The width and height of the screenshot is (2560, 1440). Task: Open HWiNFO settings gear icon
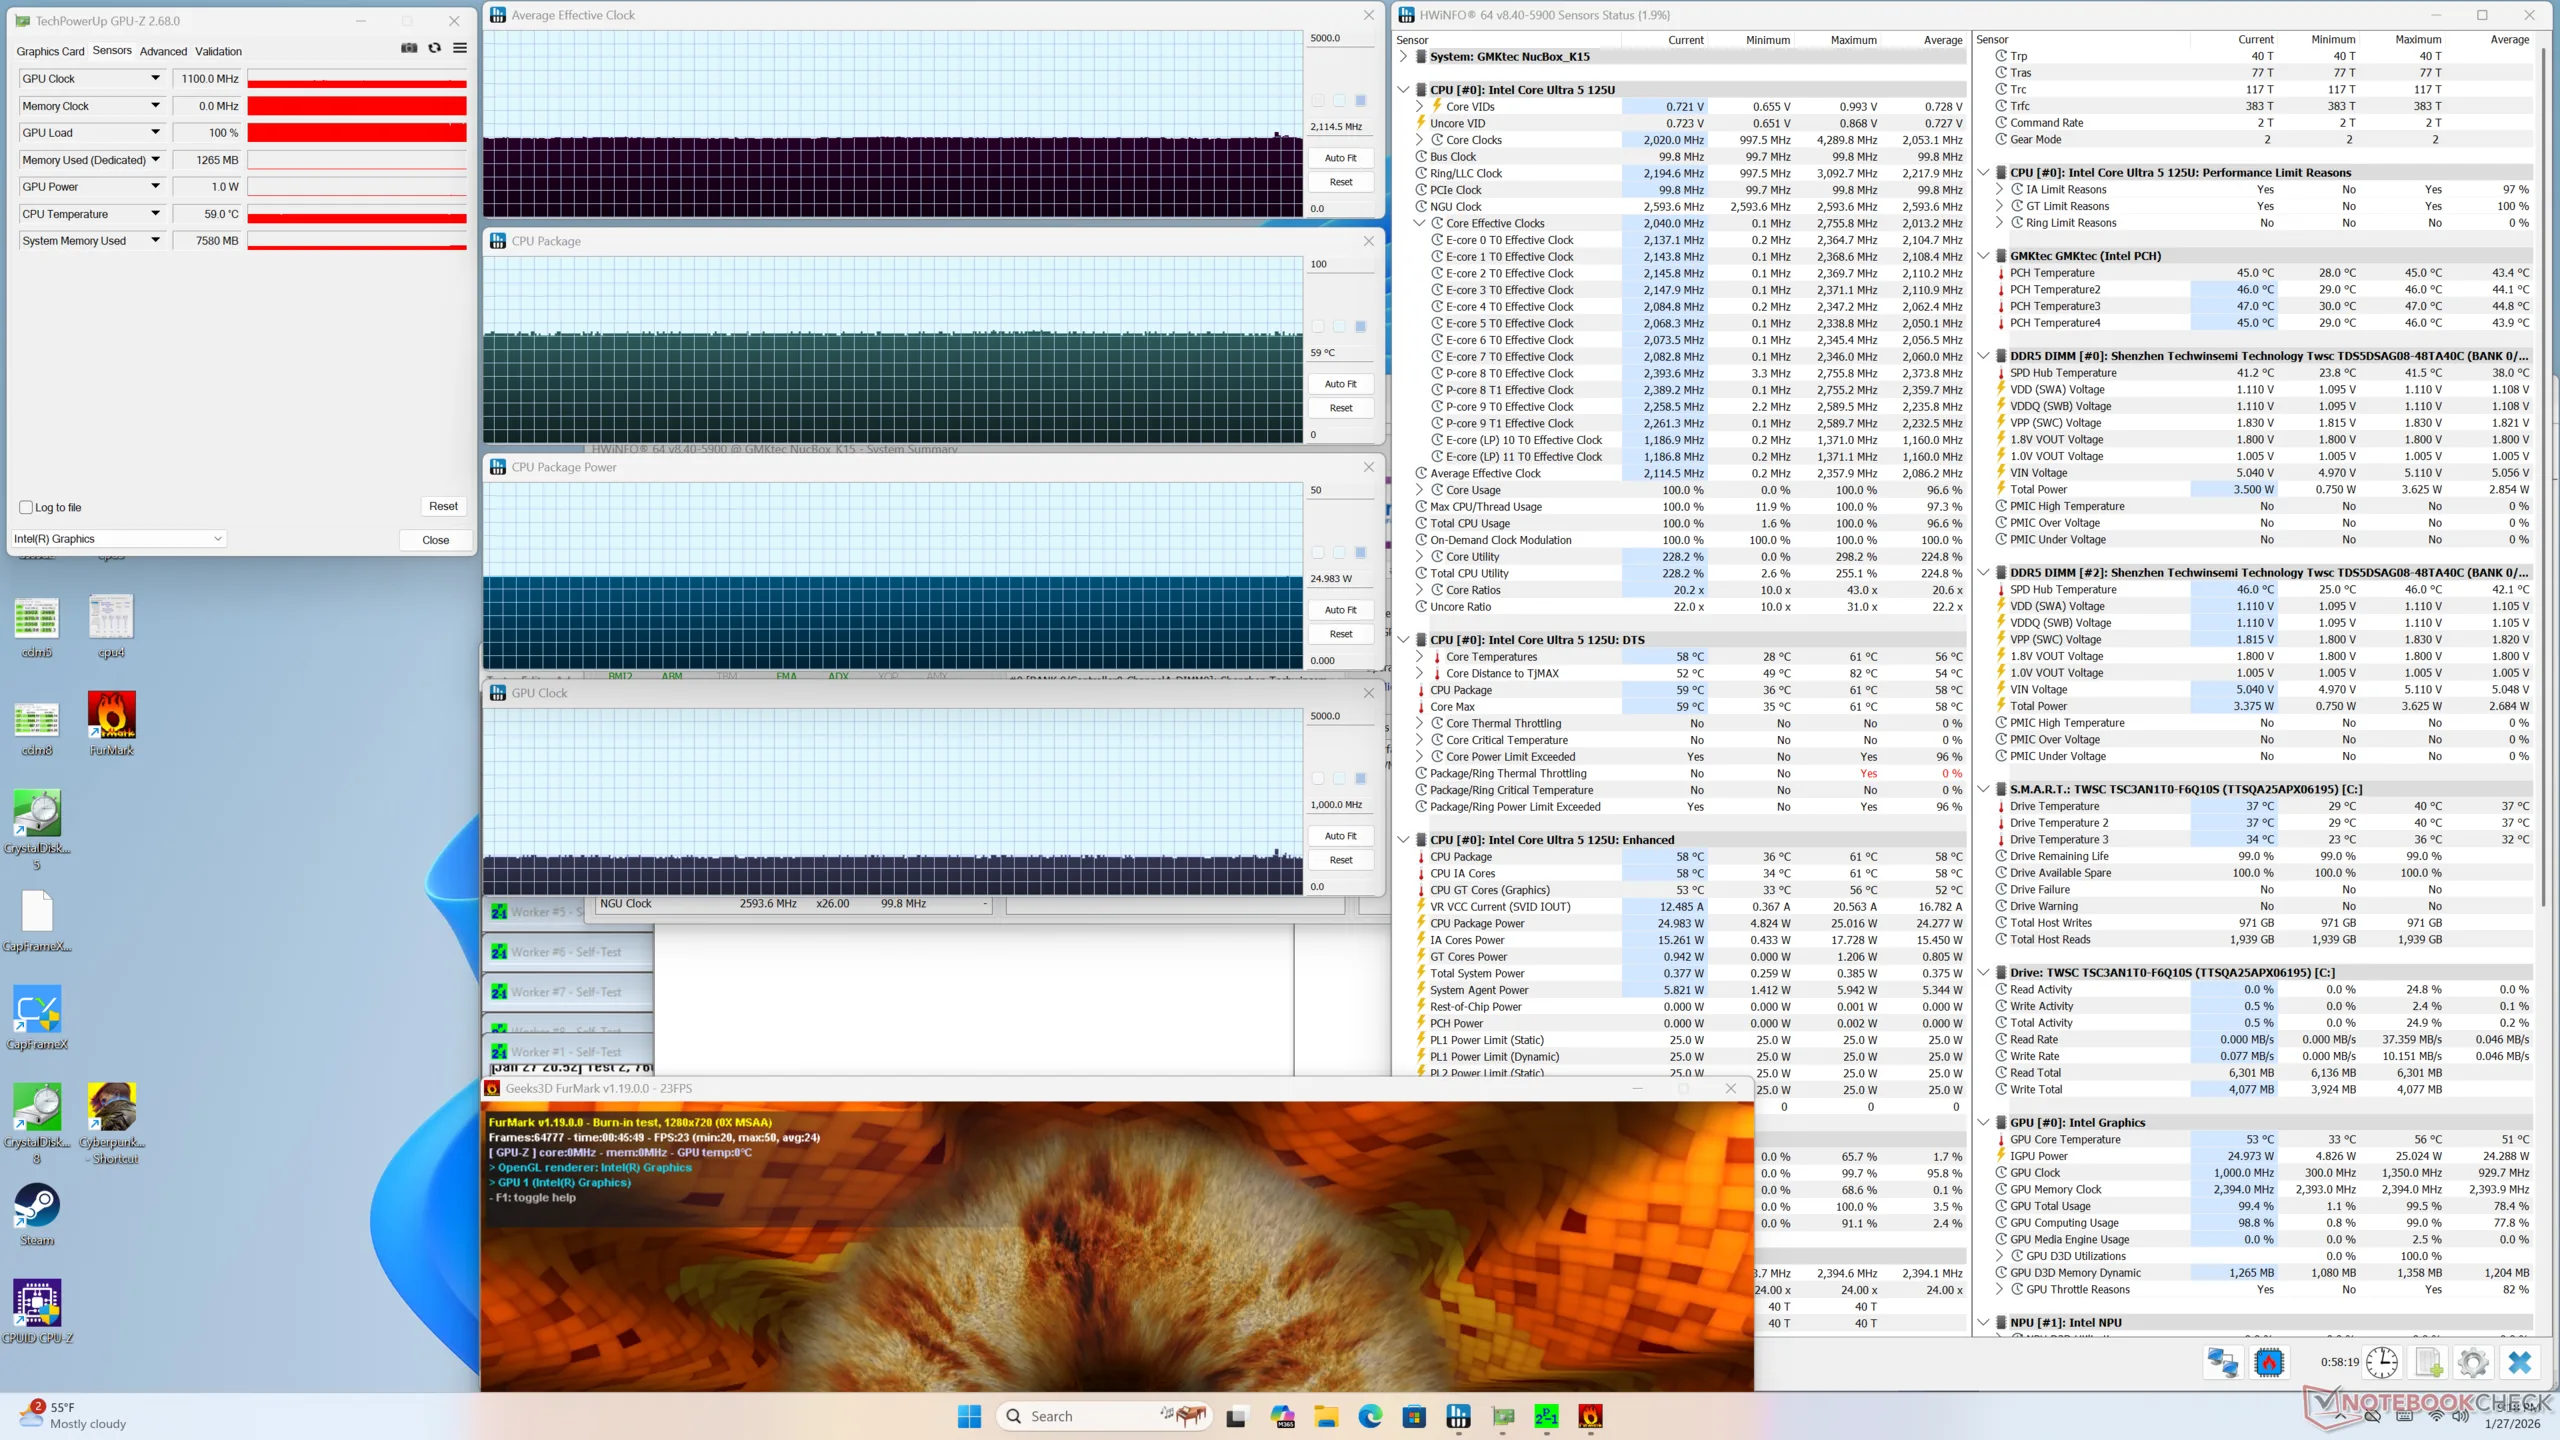[x=2472, y=1362]
